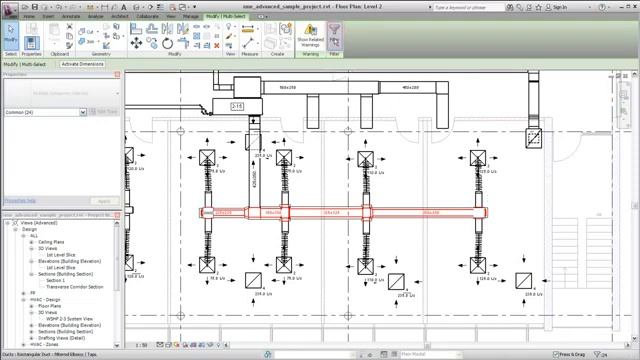The width and height of the screenshot is (640, 360).
Task: Click the Text tool A icon
Action: click(124, 7)
